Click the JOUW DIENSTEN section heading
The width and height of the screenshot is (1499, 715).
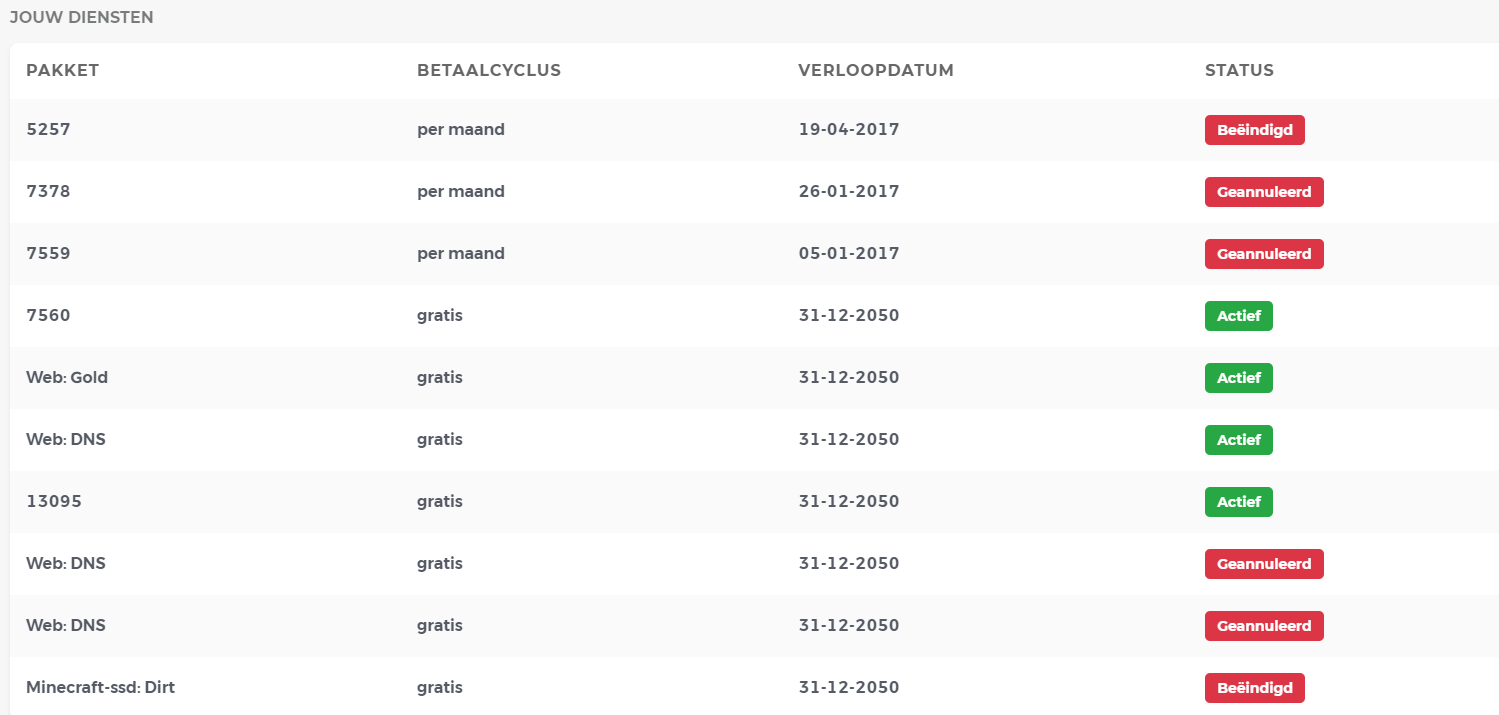(81, 18)
